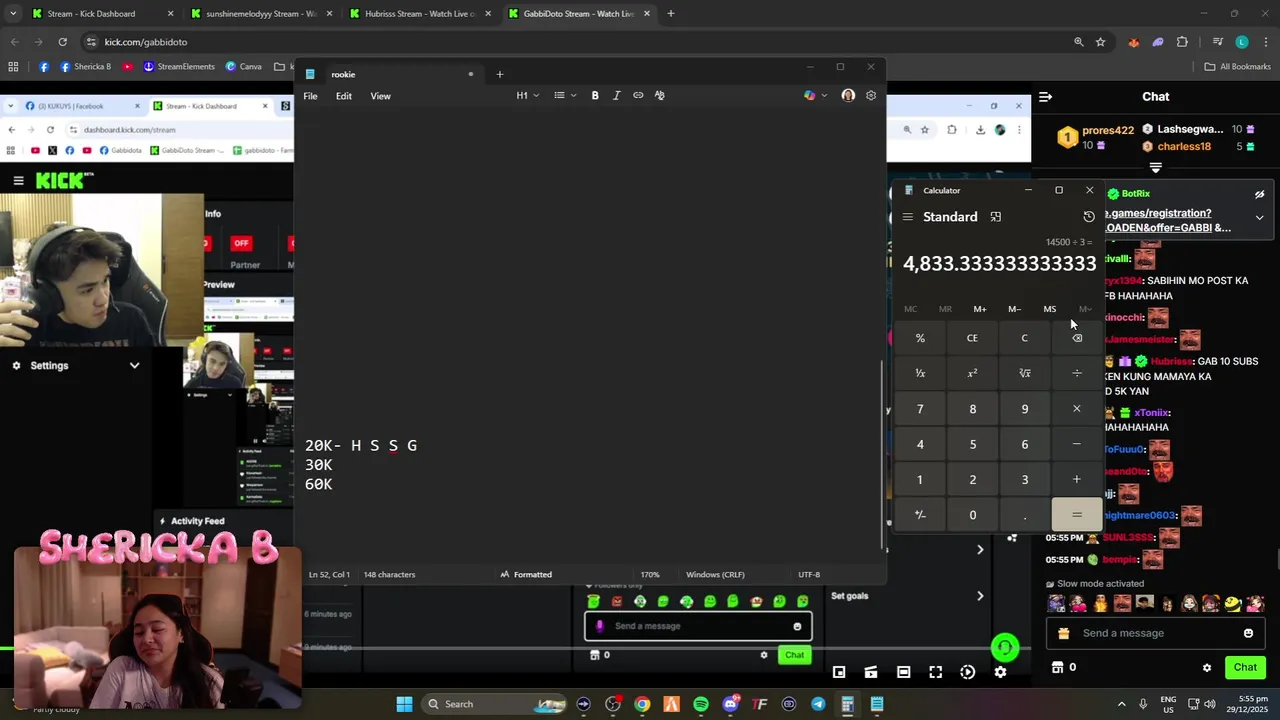Click the M+ memory add button

coord(980,309)
